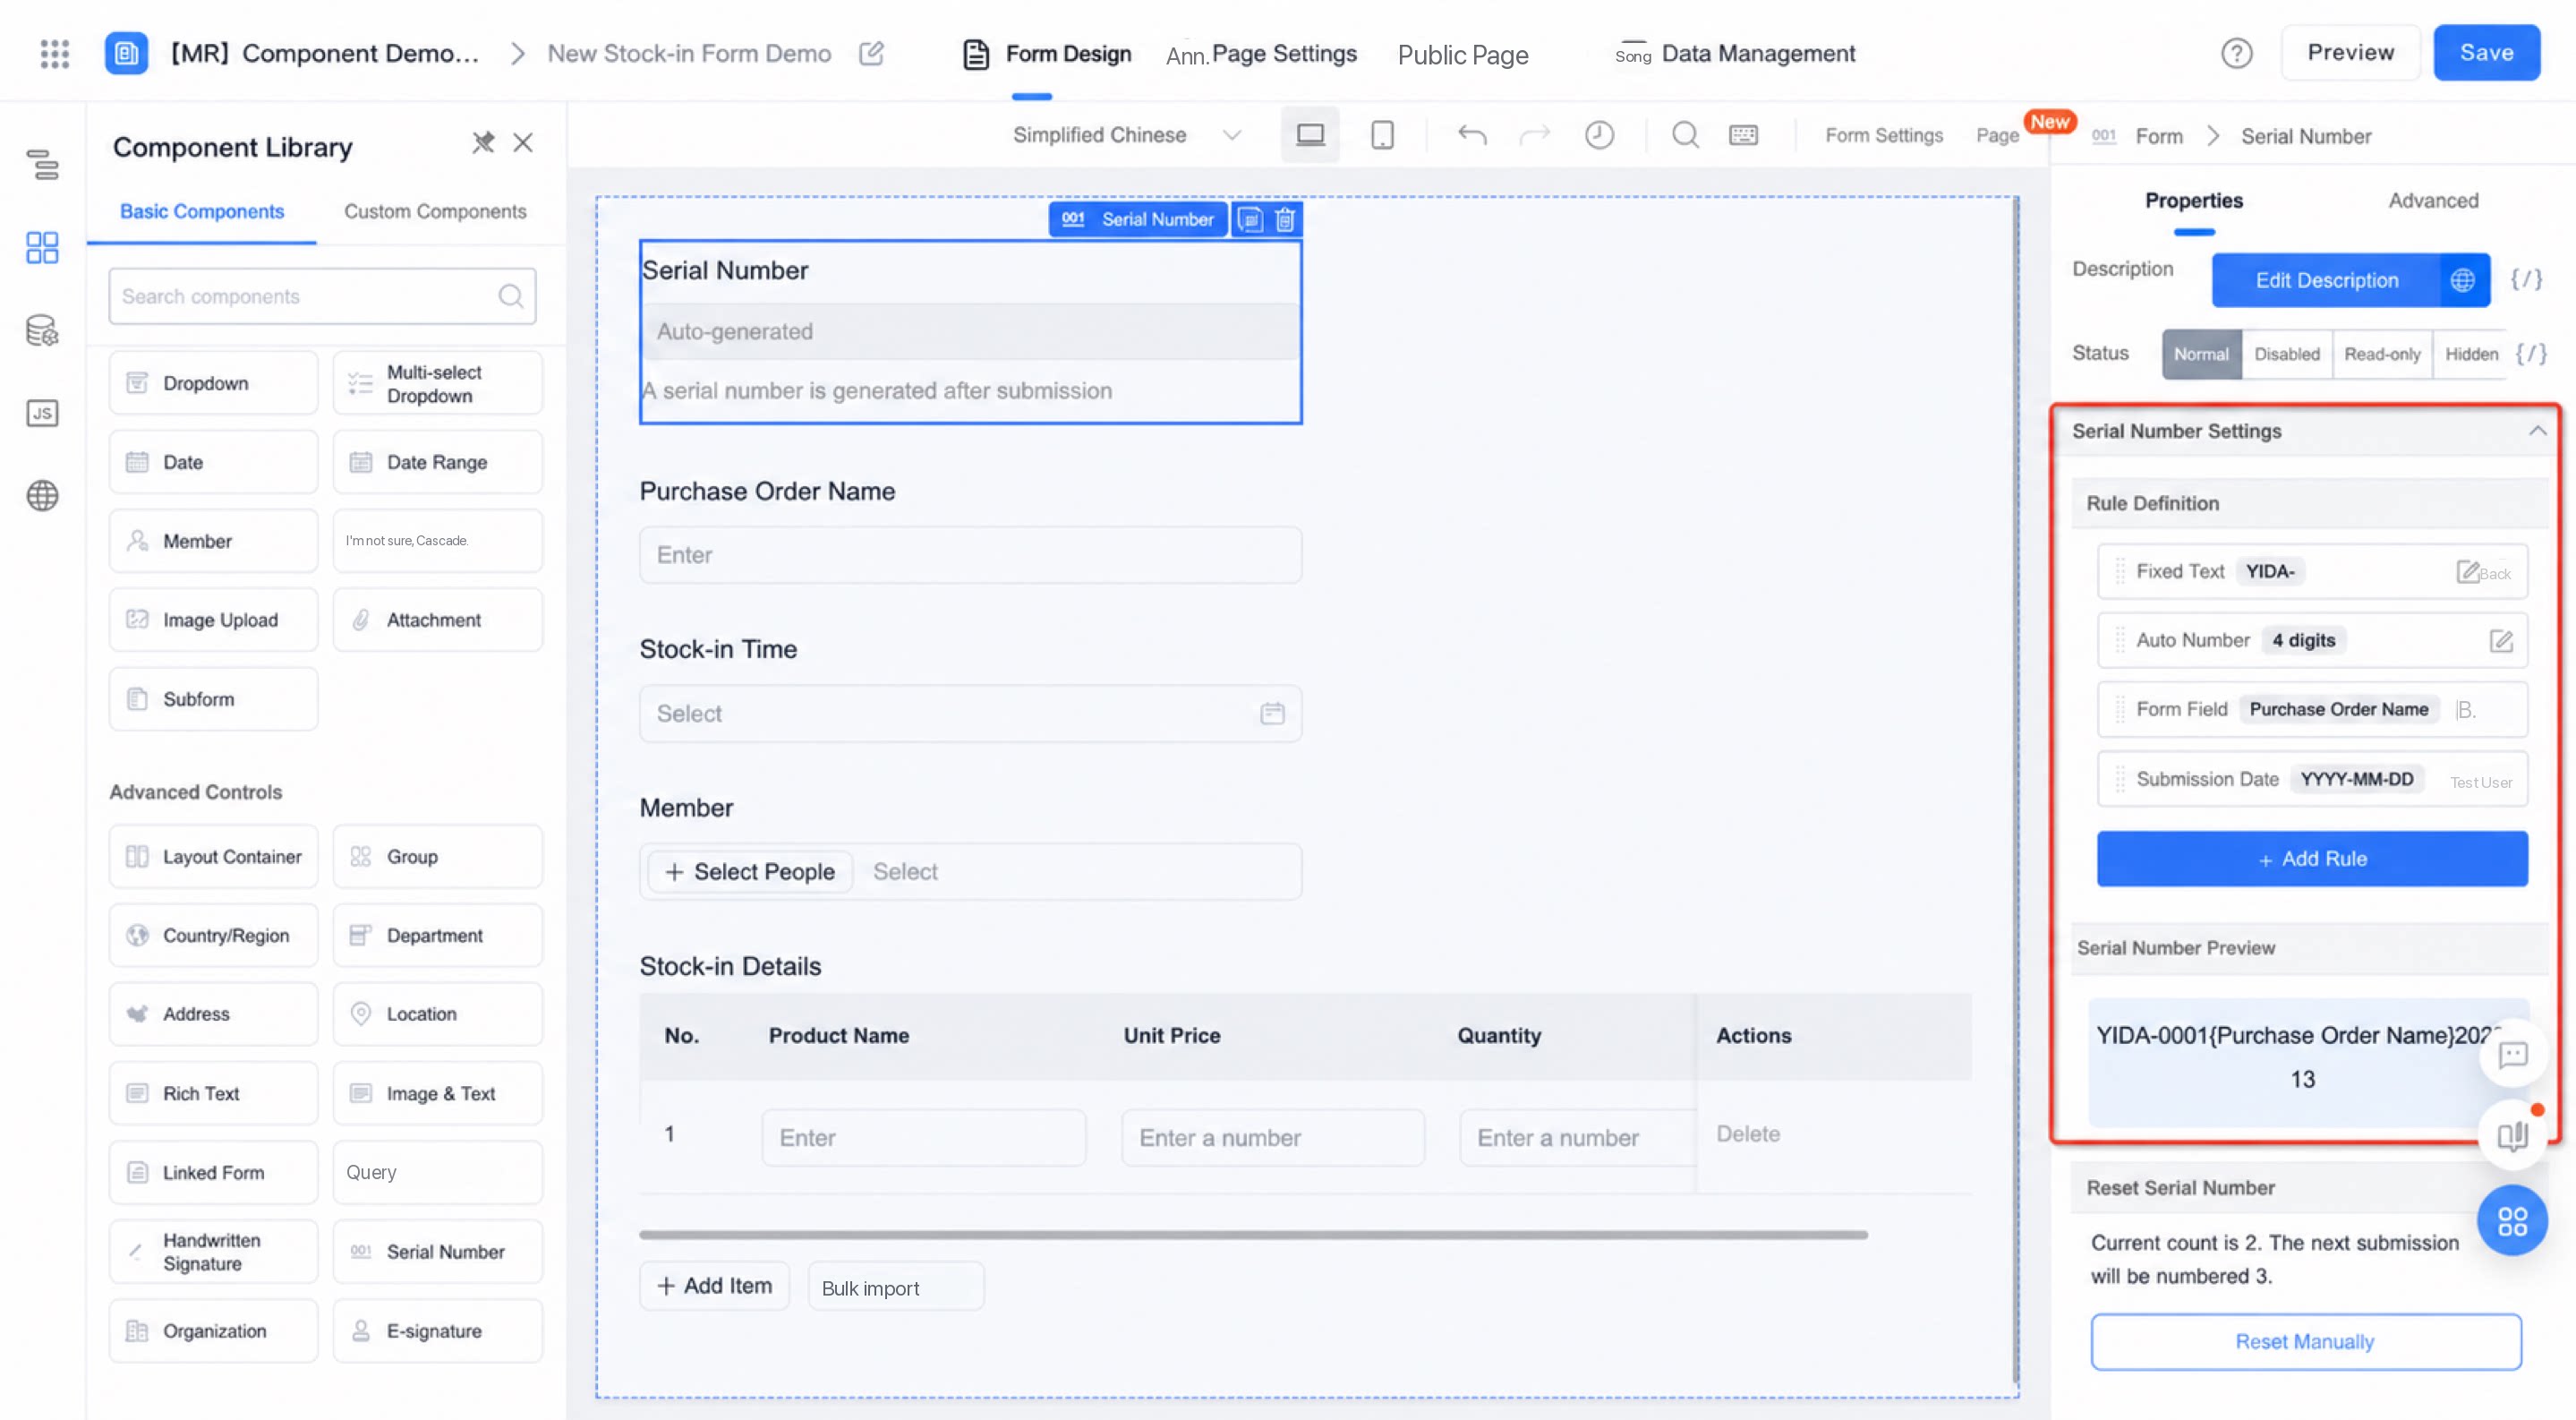Edit the Auto Number rule pencil icon

coord(2500,641)
